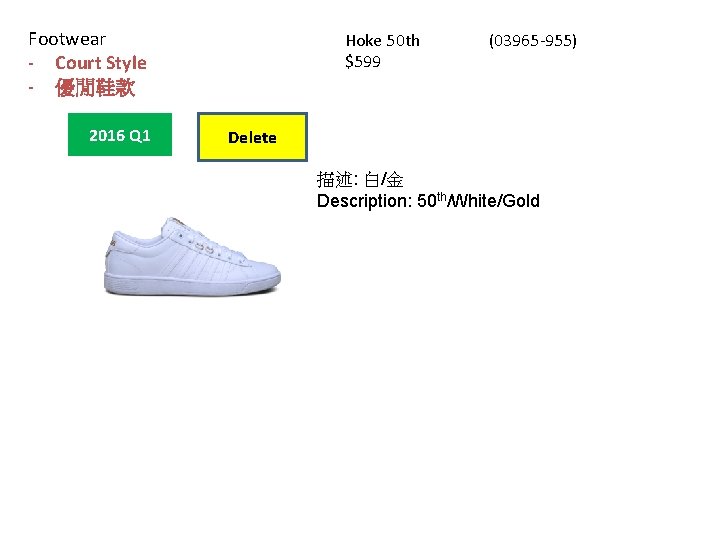Click the $599 price text

tap(363, 62)
